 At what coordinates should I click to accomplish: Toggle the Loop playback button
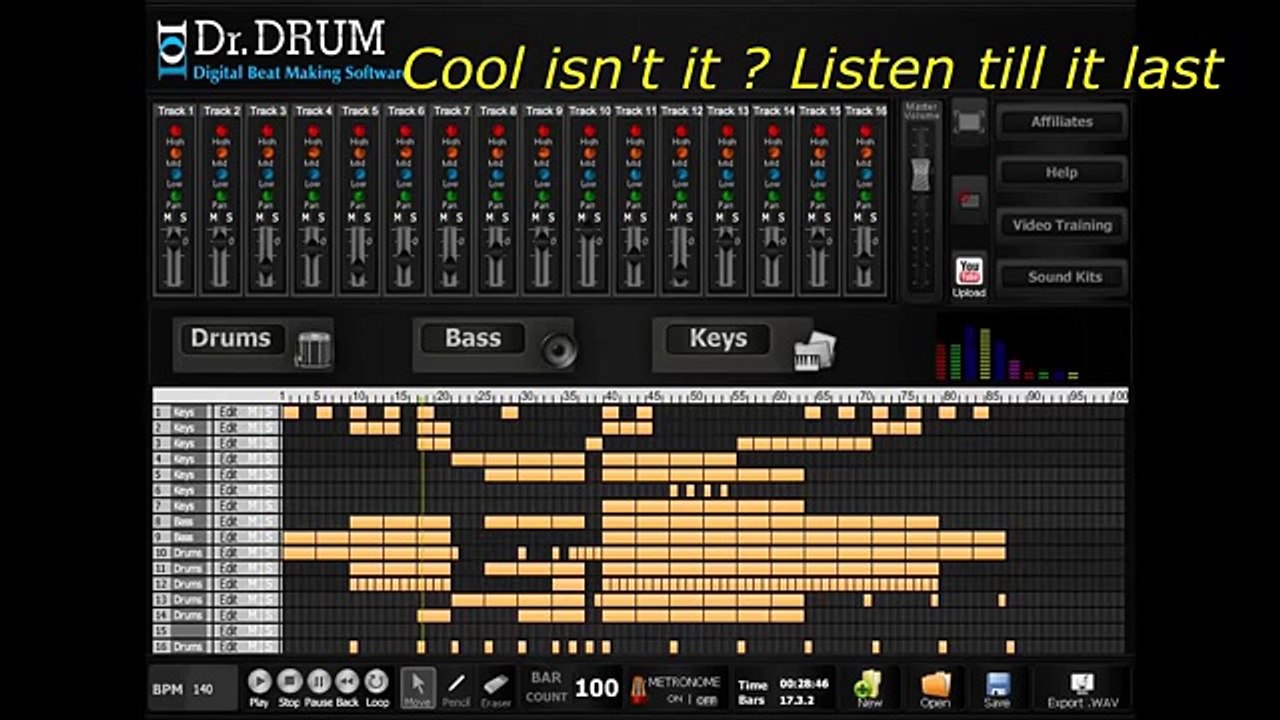tap(377, 682)
